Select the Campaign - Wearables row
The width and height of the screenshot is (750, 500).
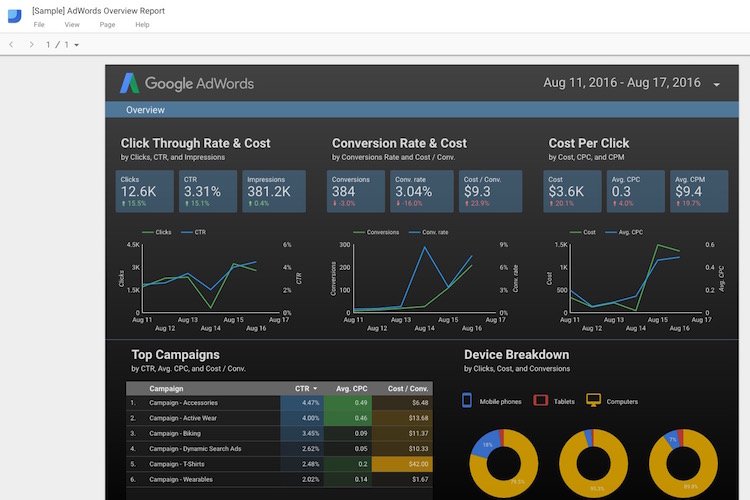(x=279, y=479)
